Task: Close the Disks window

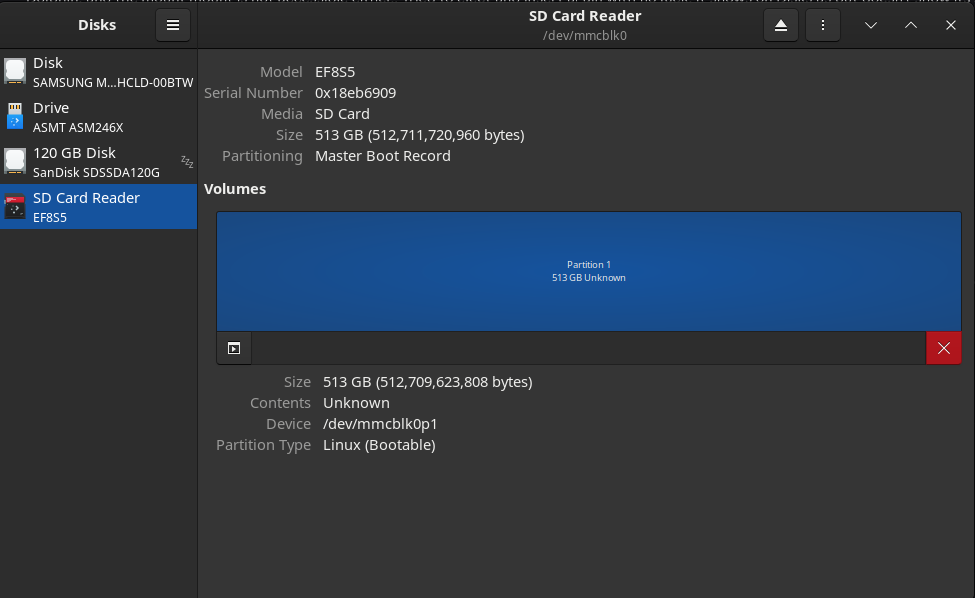Action: pos(951,25)
